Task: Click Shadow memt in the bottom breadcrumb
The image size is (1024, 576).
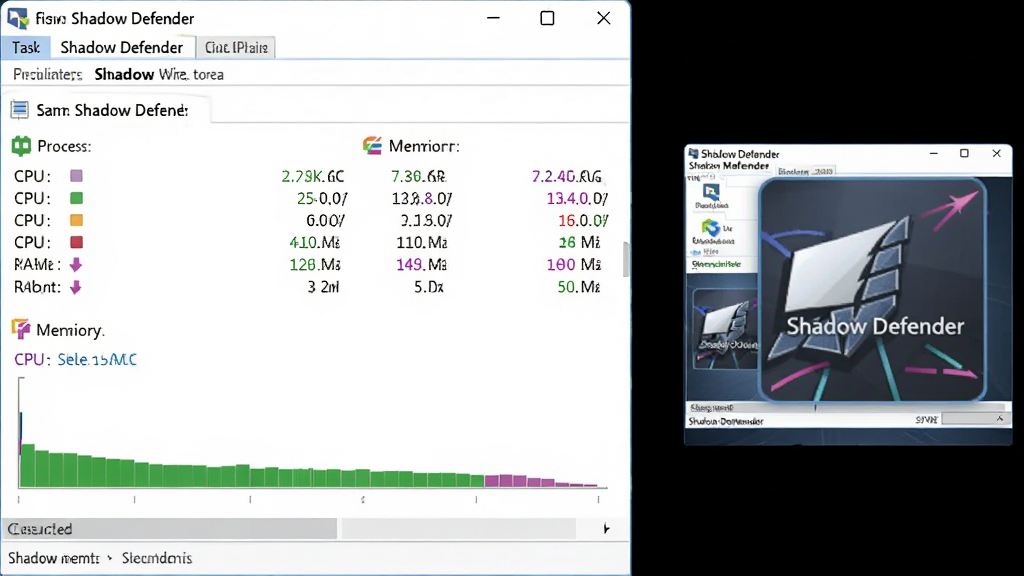Action: pyautogui.click(x=54, y=558)
